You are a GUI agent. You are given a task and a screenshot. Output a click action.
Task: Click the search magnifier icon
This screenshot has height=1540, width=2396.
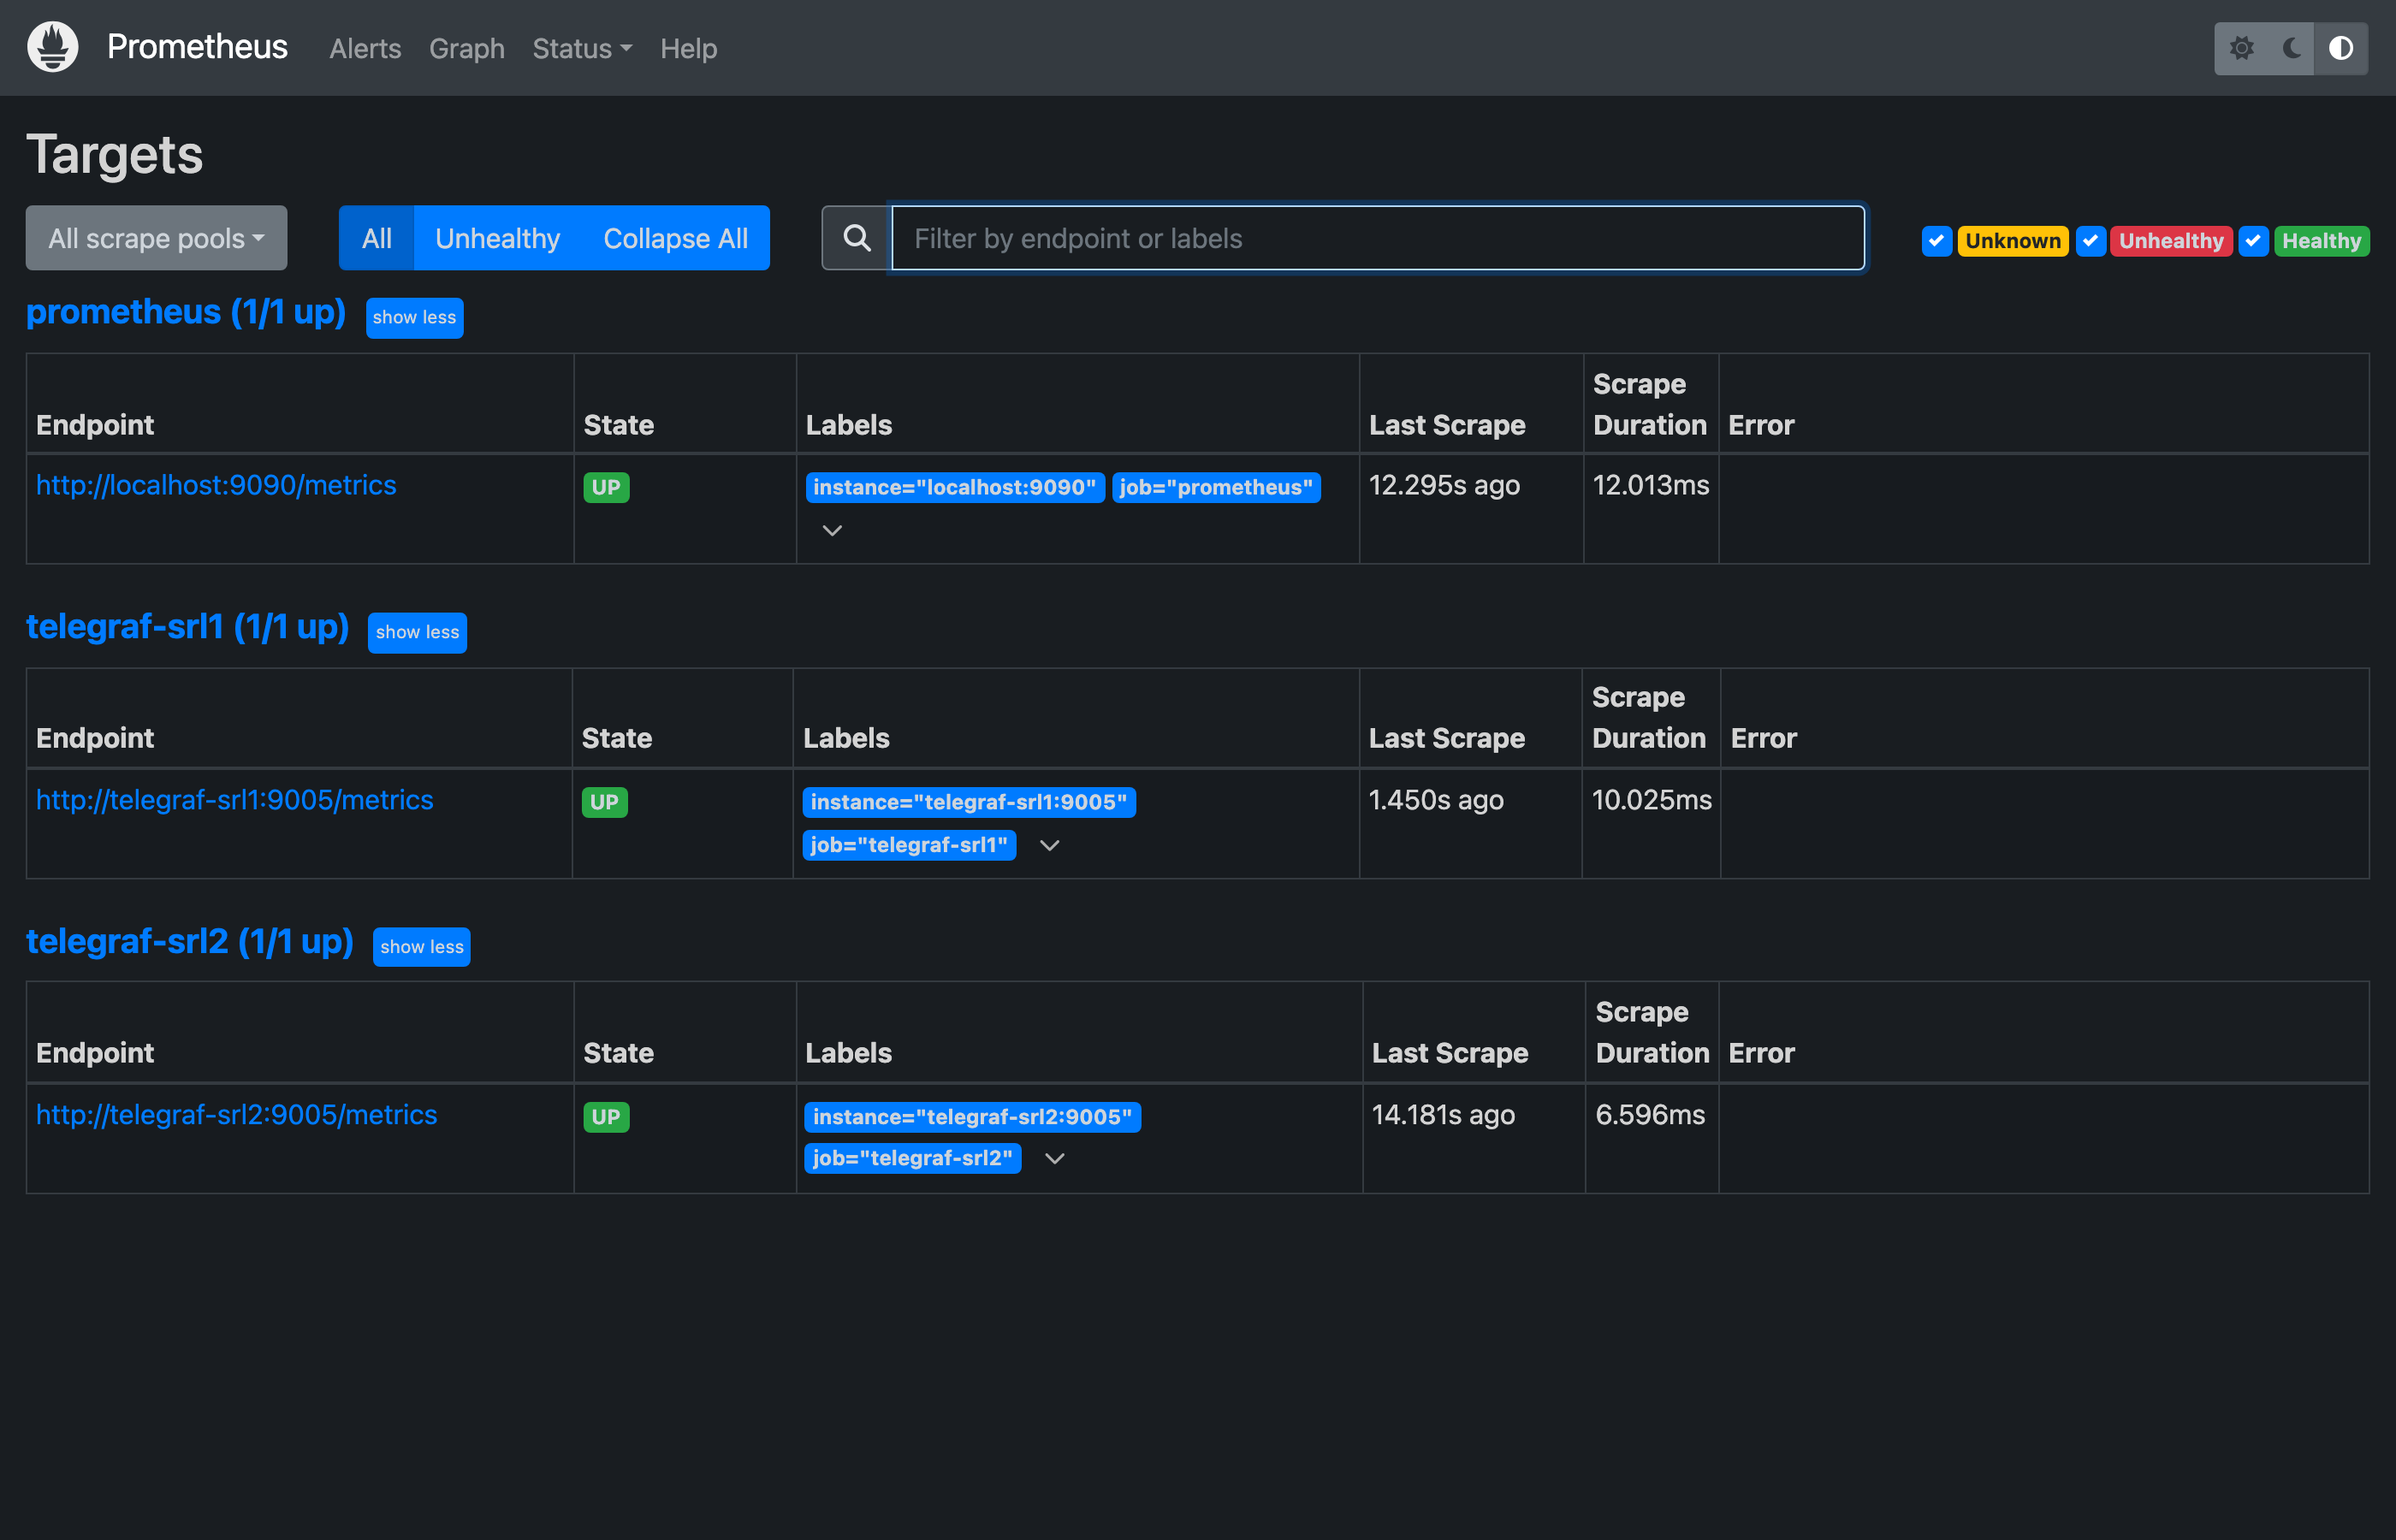[856, 238]
